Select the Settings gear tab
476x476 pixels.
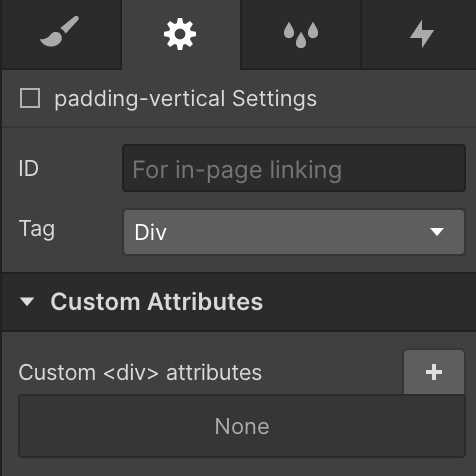(180, 34)
